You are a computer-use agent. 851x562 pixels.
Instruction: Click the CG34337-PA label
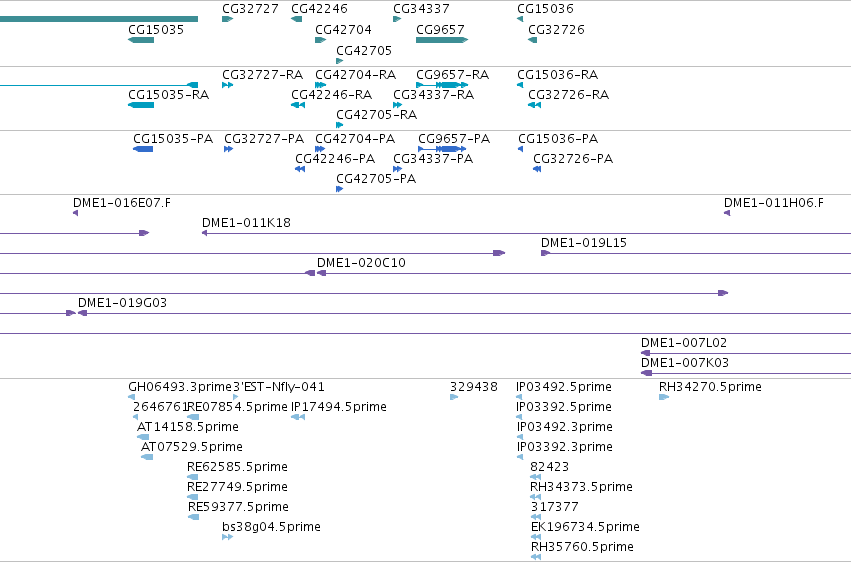click(433, 158)
